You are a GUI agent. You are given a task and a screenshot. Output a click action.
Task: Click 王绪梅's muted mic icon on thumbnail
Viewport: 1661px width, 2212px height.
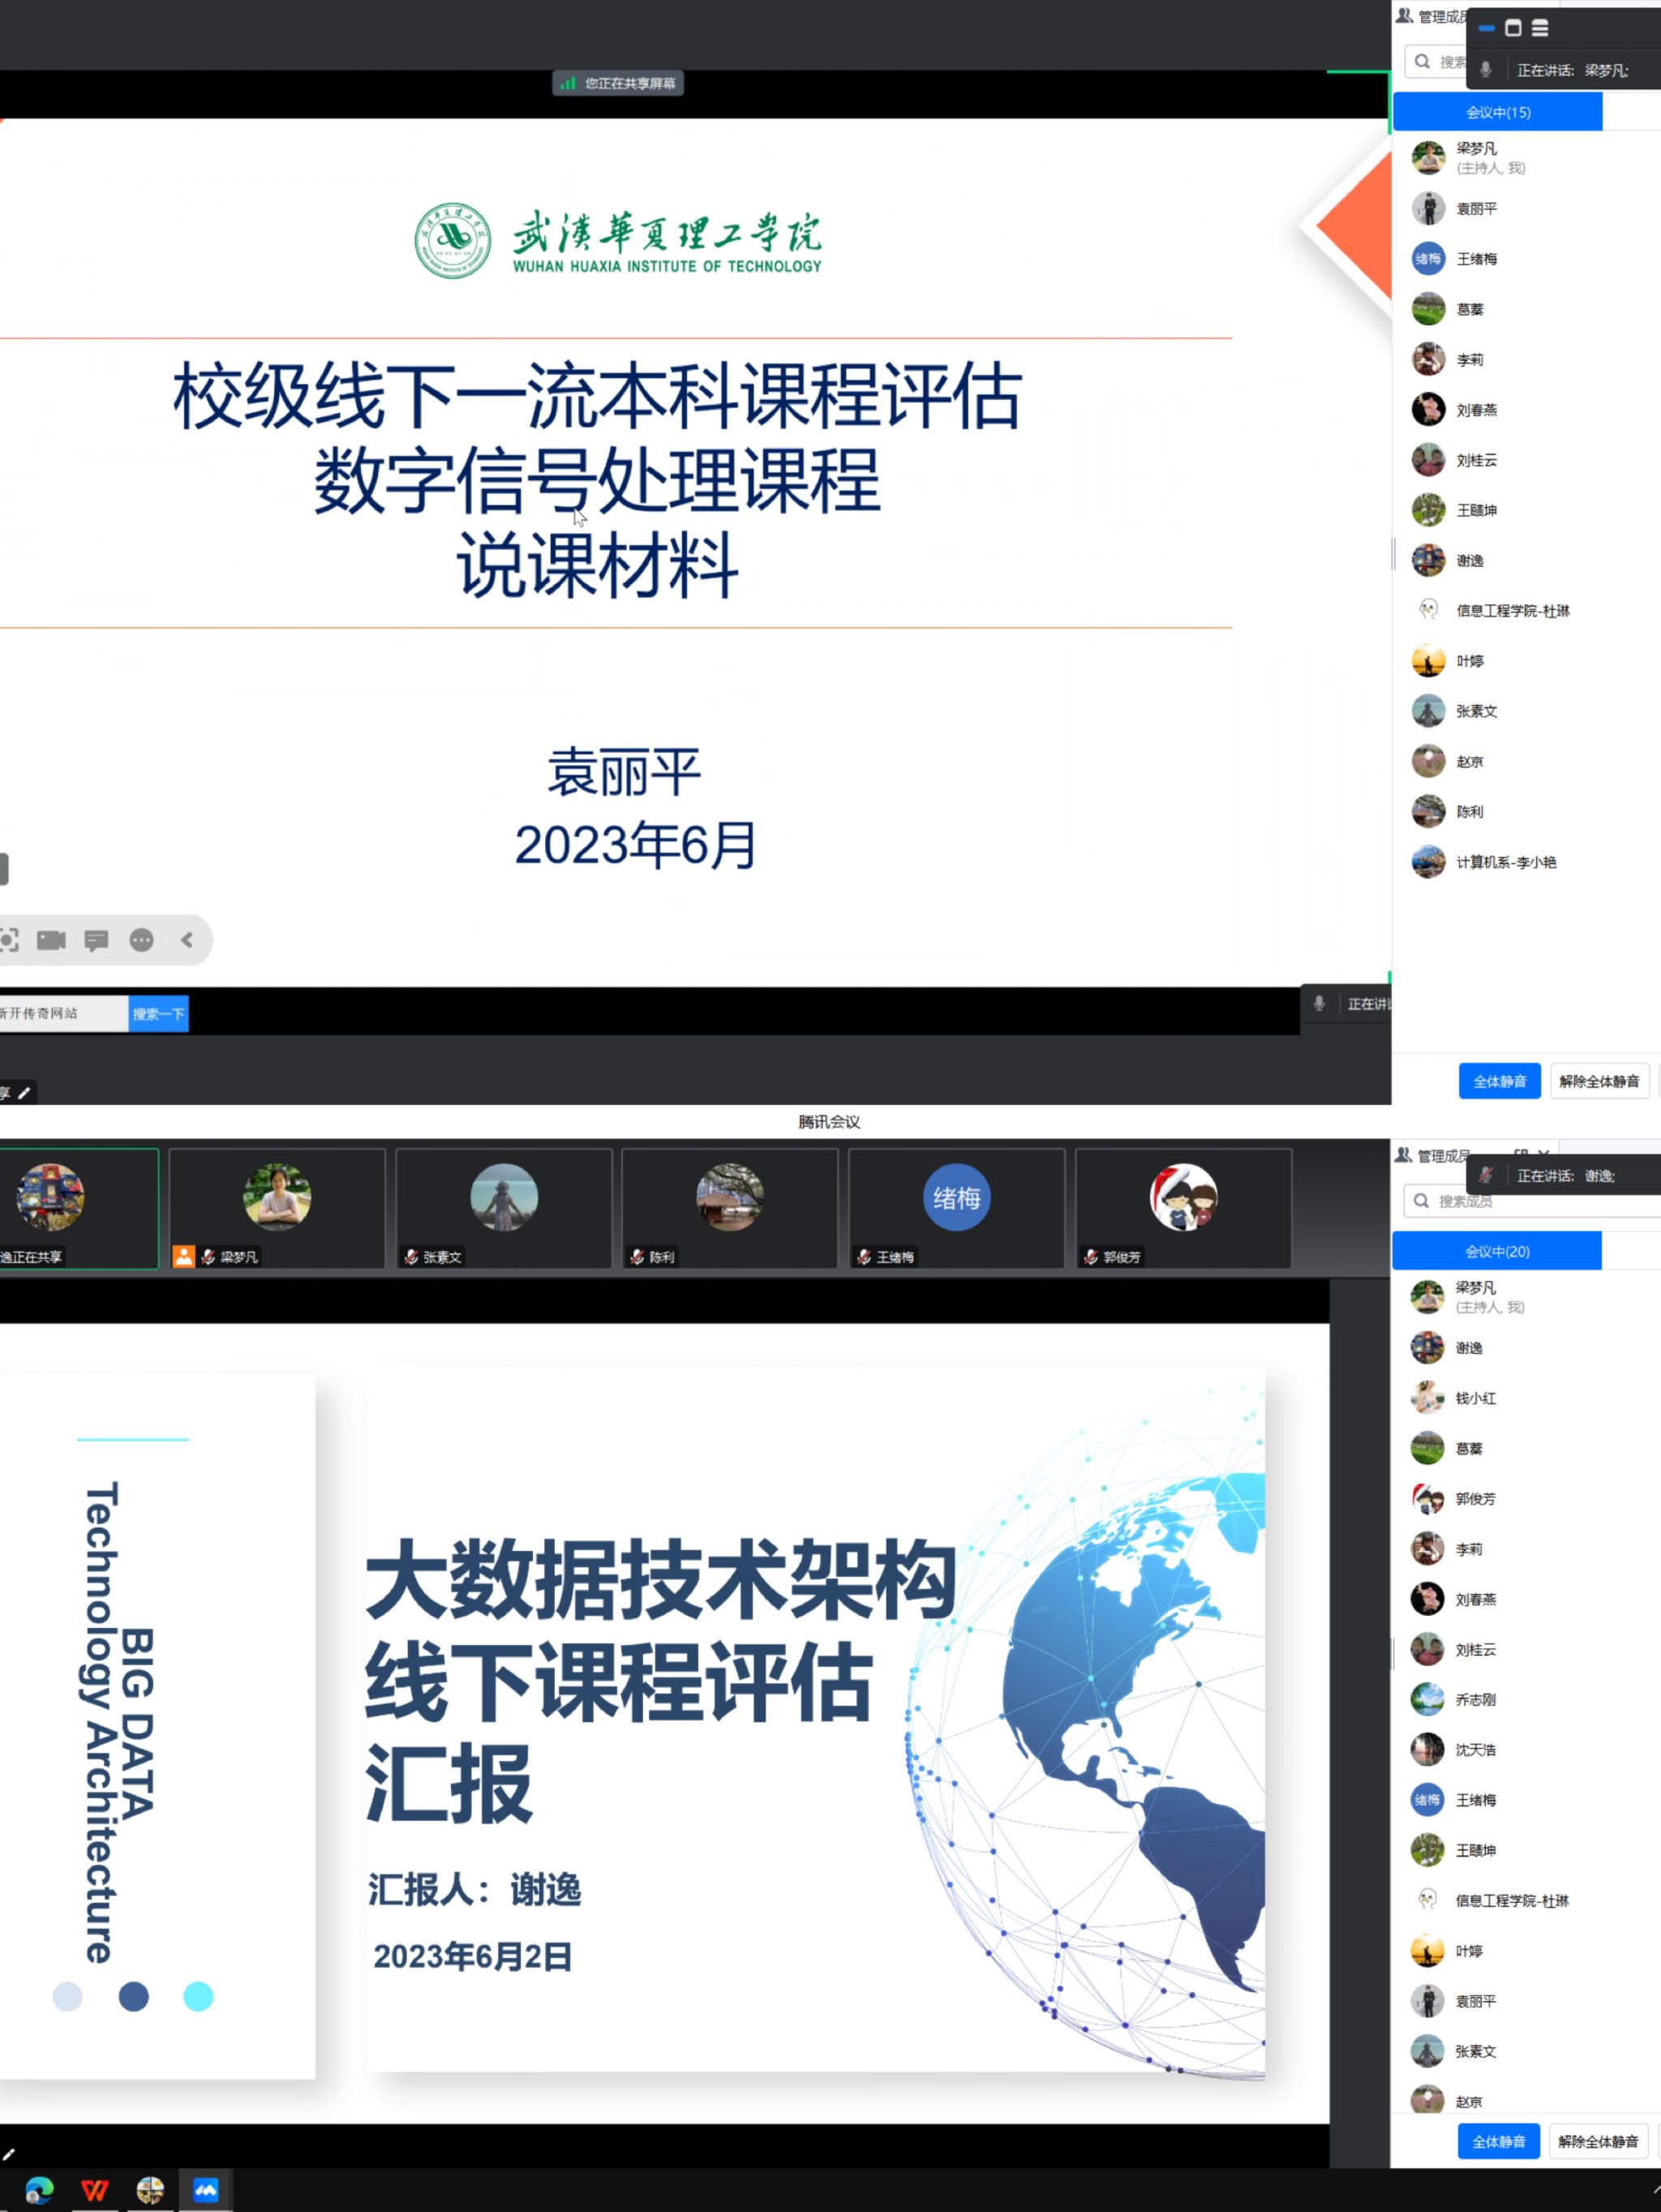click(x=864, y=1257)
